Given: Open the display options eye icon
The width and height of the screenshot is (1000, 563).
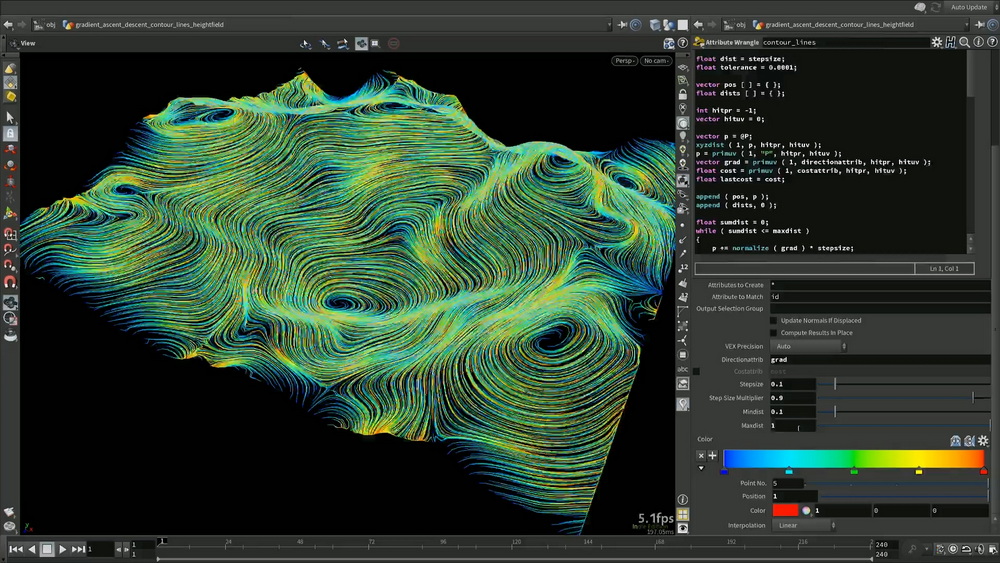Looking at the screenshot, I should point(683,529).
